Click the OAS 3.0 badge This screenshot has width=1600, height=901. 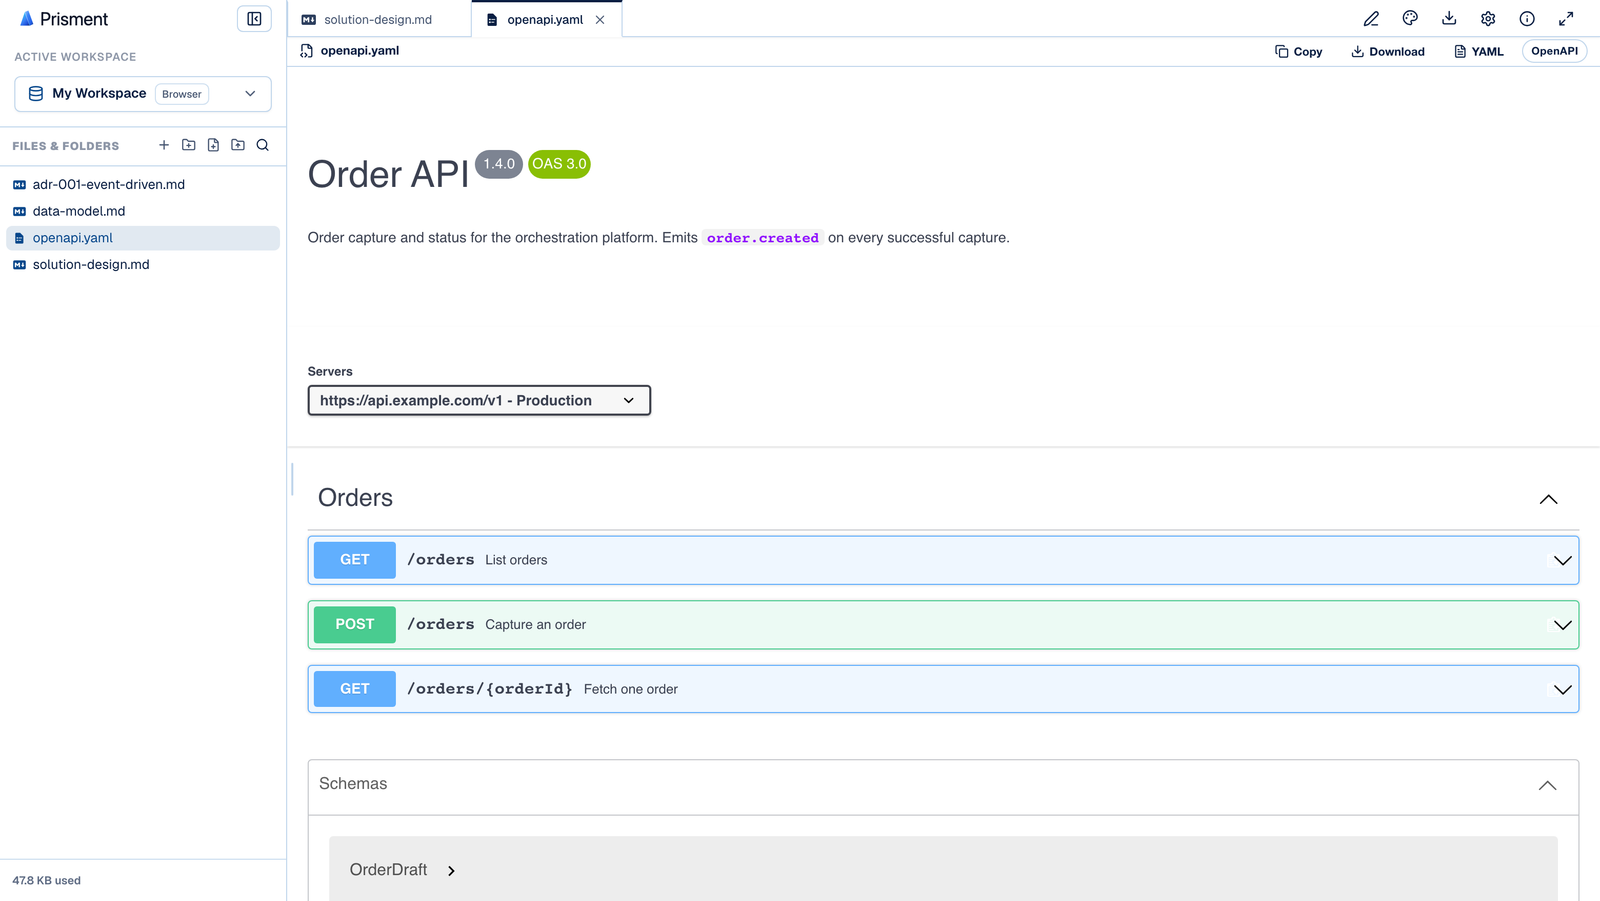pyautogui.click(x=559, y=164)
